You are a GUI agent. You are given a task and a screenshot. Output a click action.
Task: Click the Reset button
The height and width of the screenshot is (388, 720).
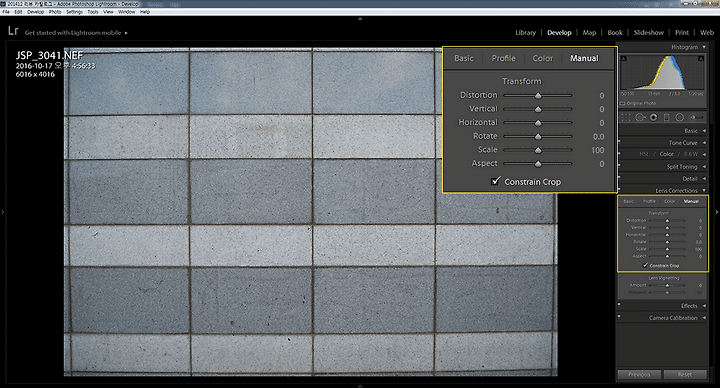685,375
